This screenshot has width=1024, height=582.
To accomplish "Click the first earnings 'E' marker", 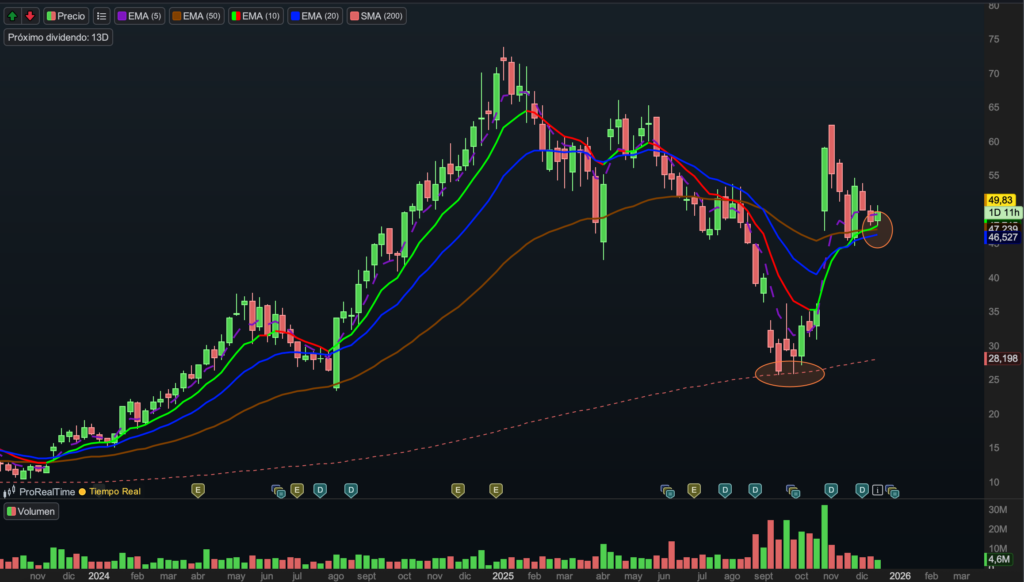I will (197, 490).
